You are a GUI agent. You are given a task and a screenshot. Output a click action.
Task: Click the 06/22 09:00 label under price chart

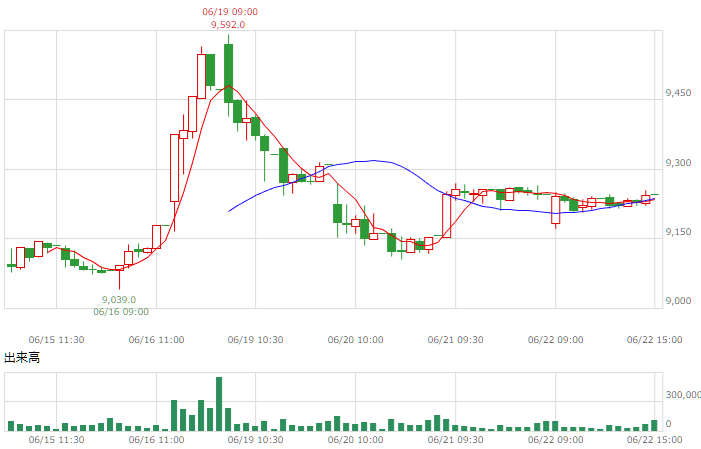click(556, 340)
